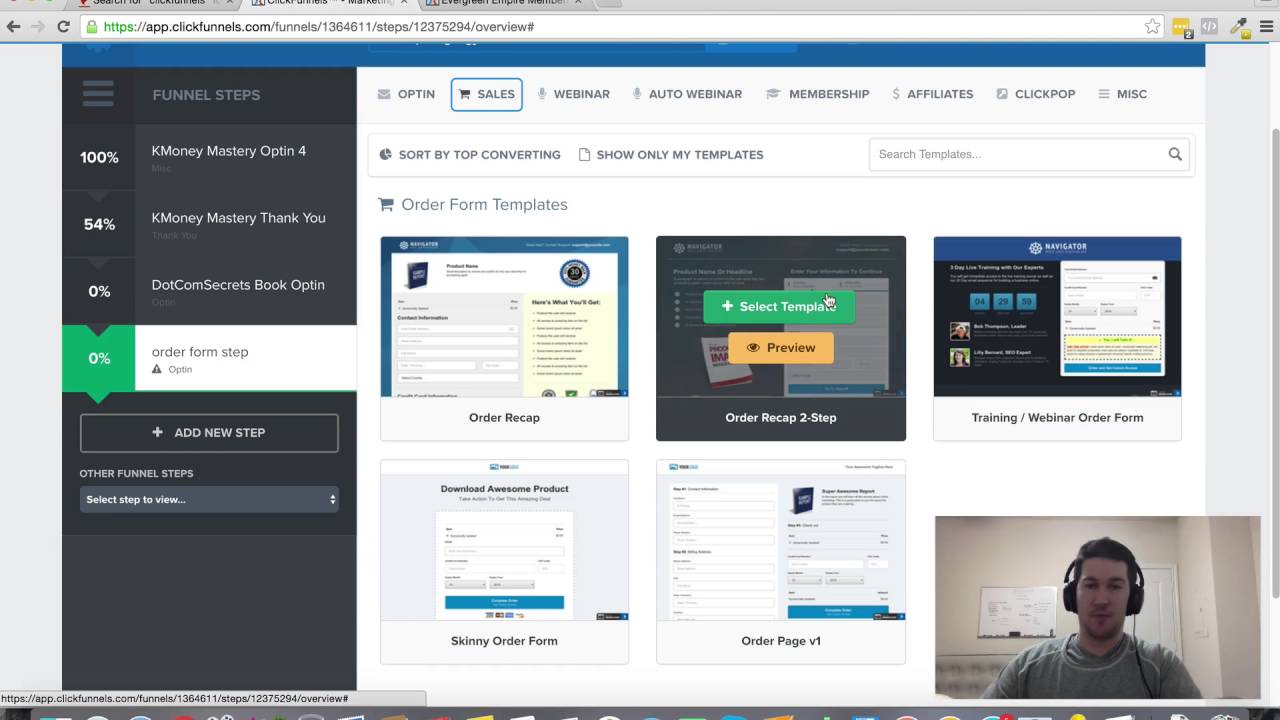Go back with the browser back arrow
This screenshot has width=1280, height=720.
click(13, 27)
